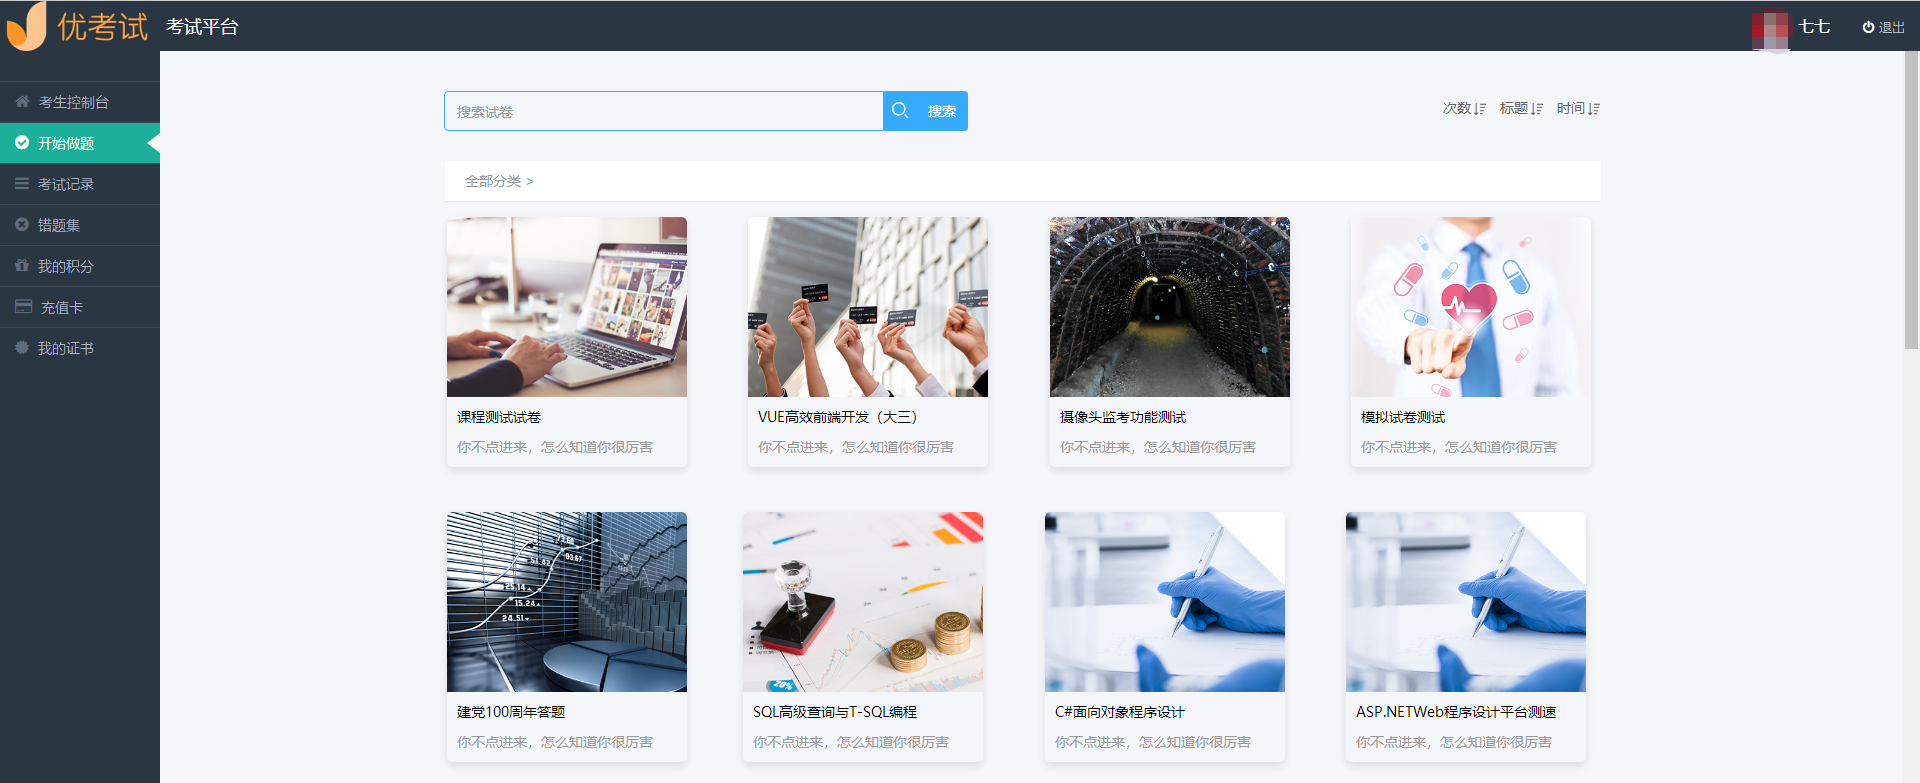This screenshot has width=1920, height=783.
Task: Open 充值卡 menu item
Action: click(x=80, y=307)
